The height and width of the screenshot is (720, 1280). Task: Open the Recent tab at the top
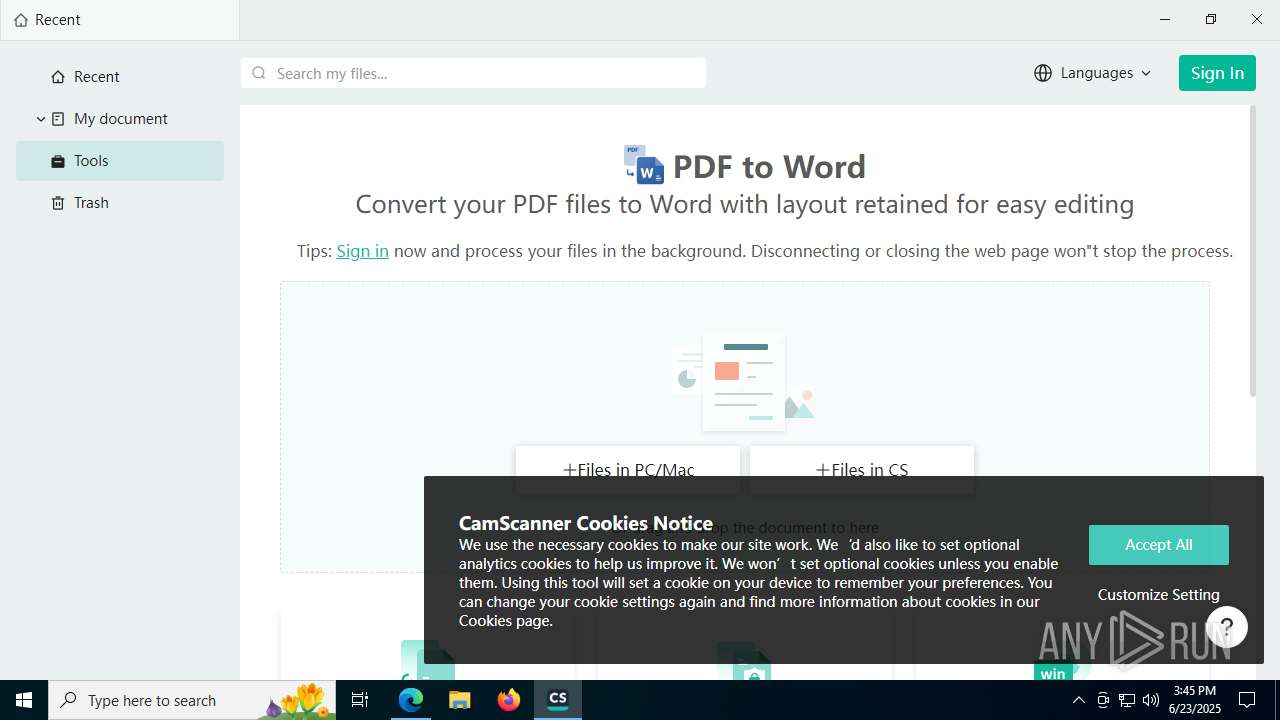point(120,20)
